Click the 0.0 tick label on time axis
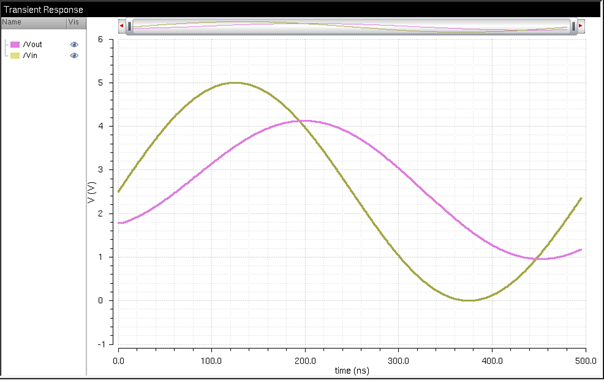 (118, 361)
